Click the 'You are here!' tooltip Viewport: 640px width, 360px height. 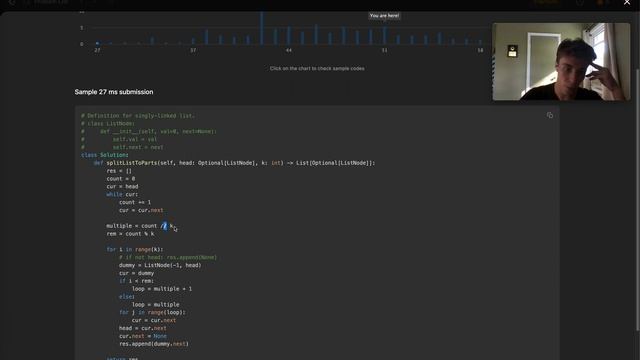point(384,16)
